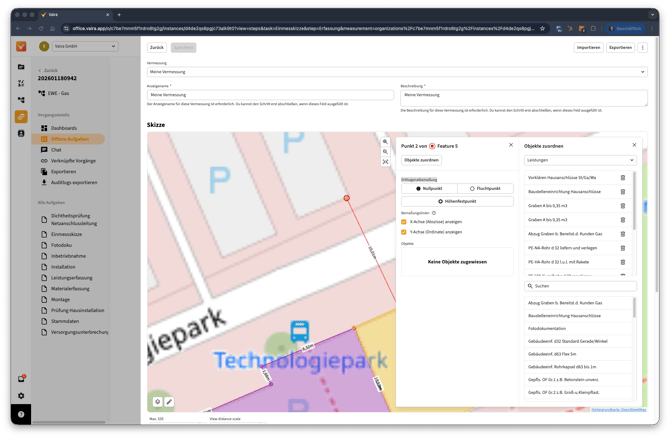Open the settings gear in left rail

21,396
